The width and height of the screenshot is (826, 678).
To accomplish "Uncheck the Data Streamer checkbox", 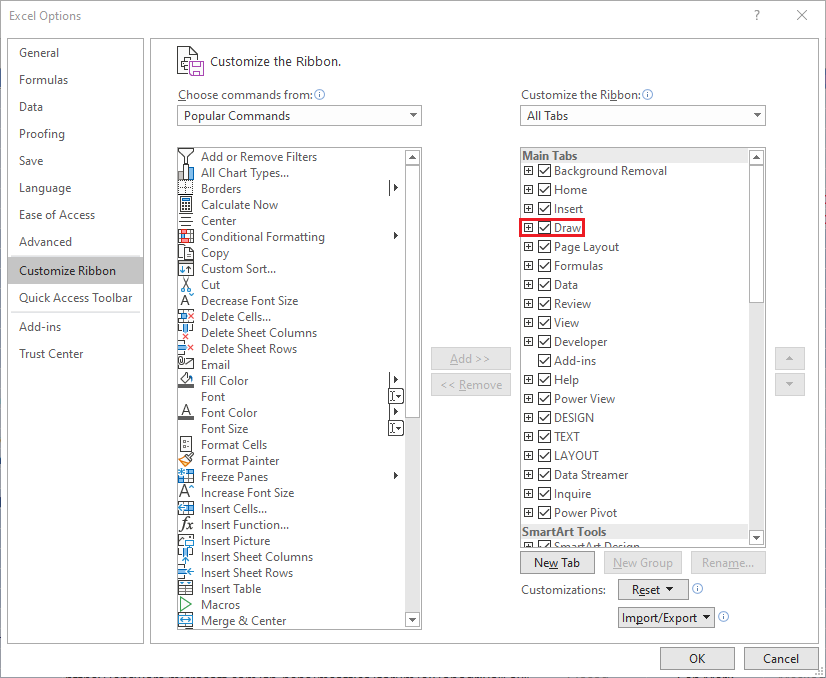I will coord(545,475).
